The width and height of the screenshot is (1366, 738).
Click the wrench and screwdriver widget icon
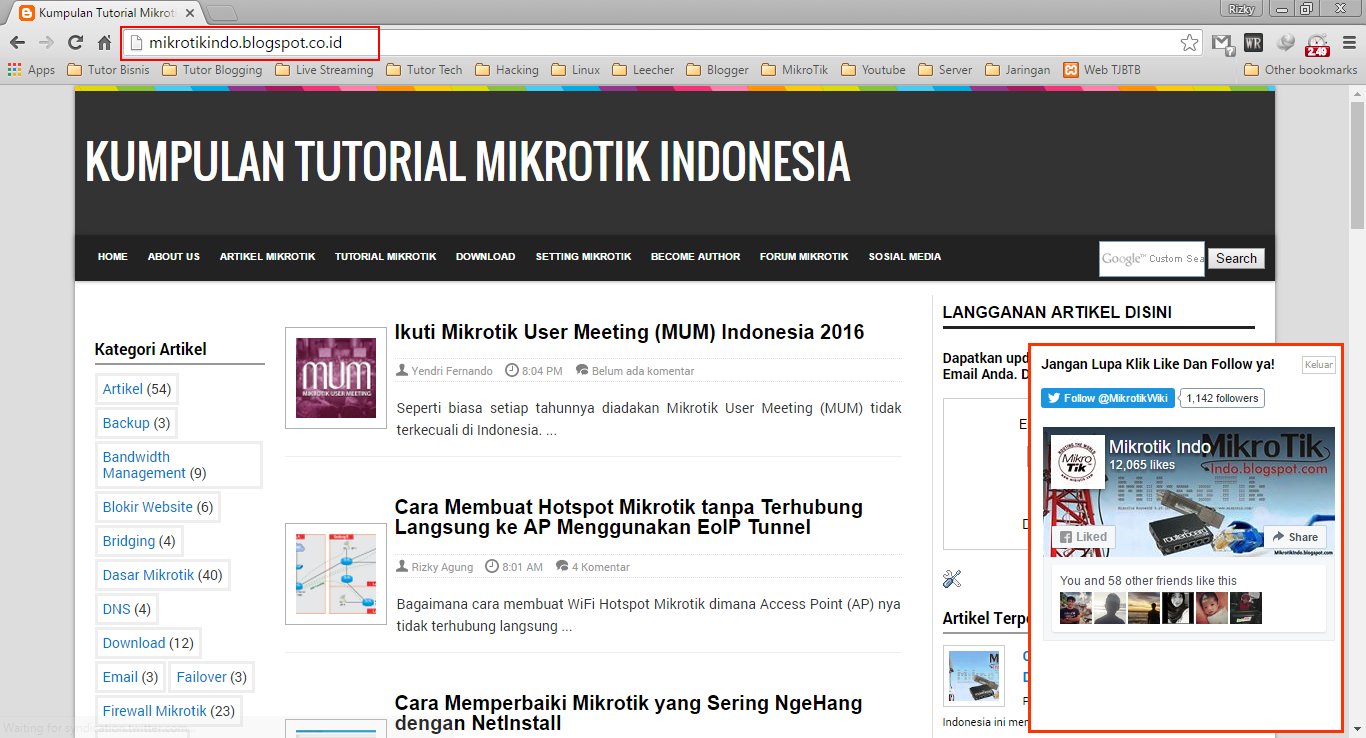952,578
